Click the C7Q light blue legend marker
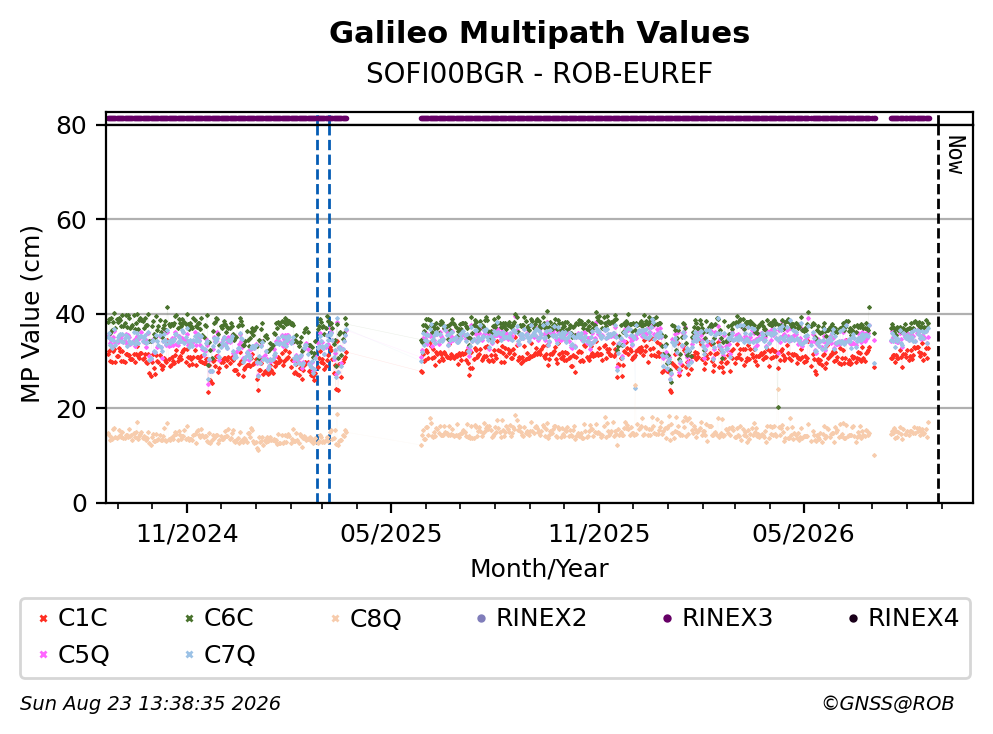Screen dimensions: 993x734 189,655
